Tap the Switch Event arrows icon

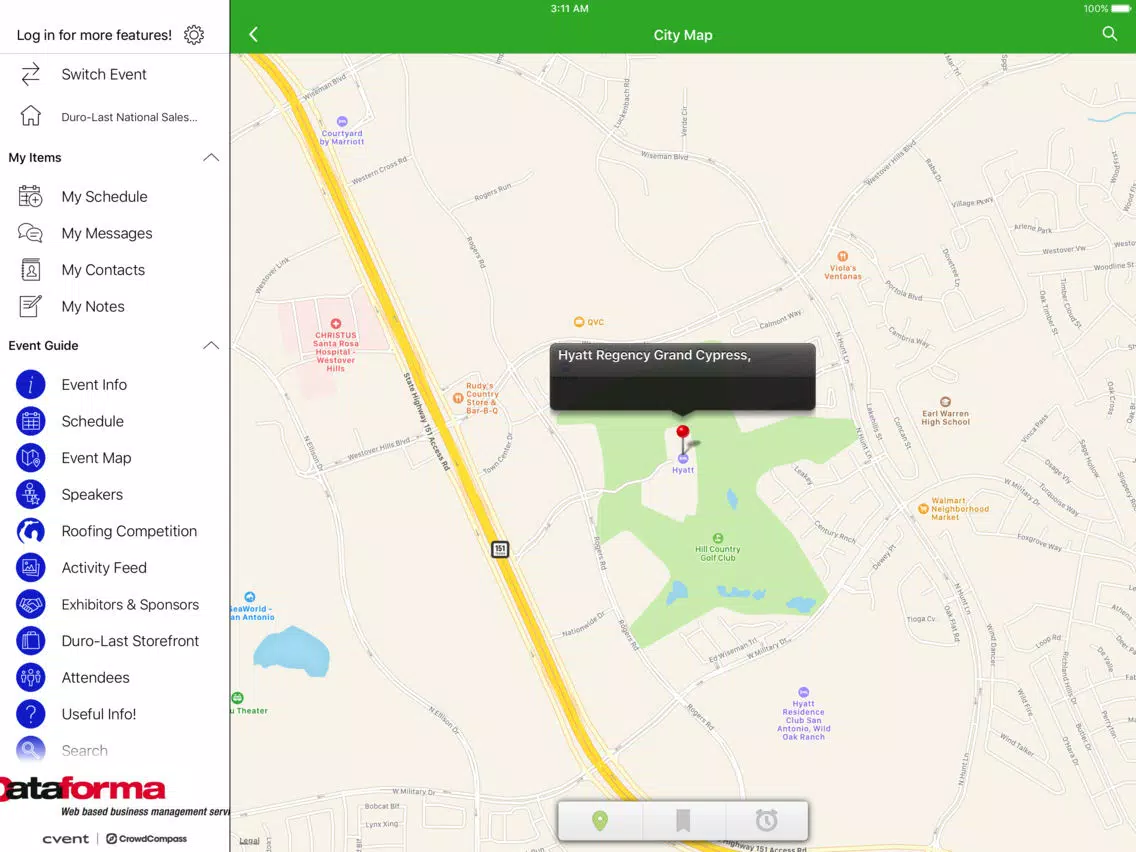(30, 75)
